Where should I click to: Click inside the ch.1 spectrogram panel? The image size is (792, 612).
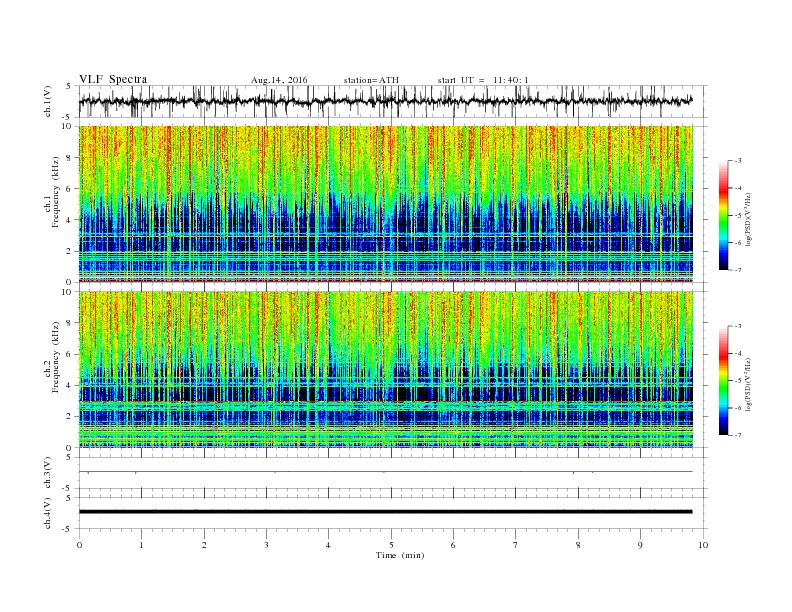point(385,204)
